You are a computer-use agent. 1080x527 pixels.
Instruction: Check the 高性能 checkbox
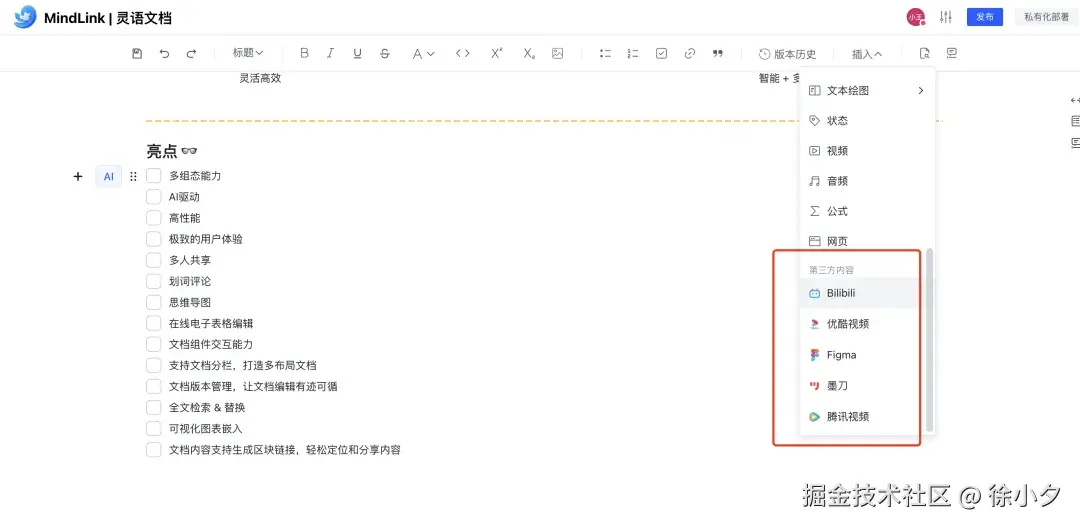[x=154, y=218]
